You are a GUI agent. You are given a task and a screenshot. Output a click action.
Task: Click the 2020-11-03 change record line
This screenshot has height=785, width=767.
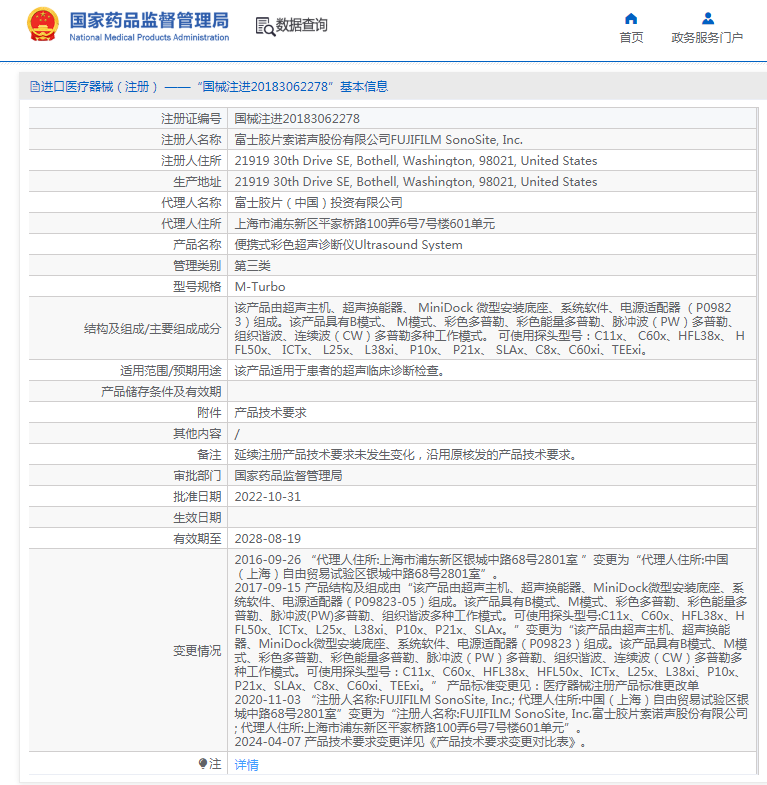(492, 713)
